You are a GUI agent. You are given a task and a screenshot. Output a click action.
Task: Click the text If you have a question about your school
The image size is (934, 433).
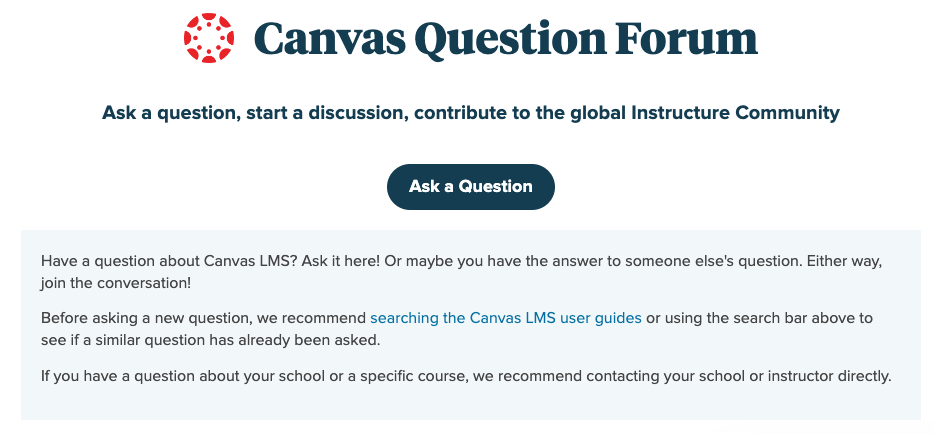click(183, 376)
